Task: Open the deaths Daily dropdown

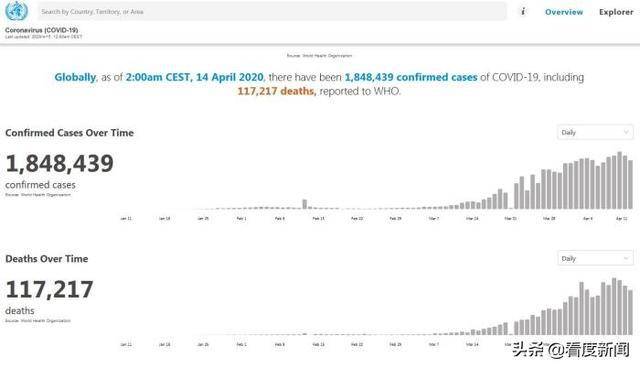Action: point(595,258)
